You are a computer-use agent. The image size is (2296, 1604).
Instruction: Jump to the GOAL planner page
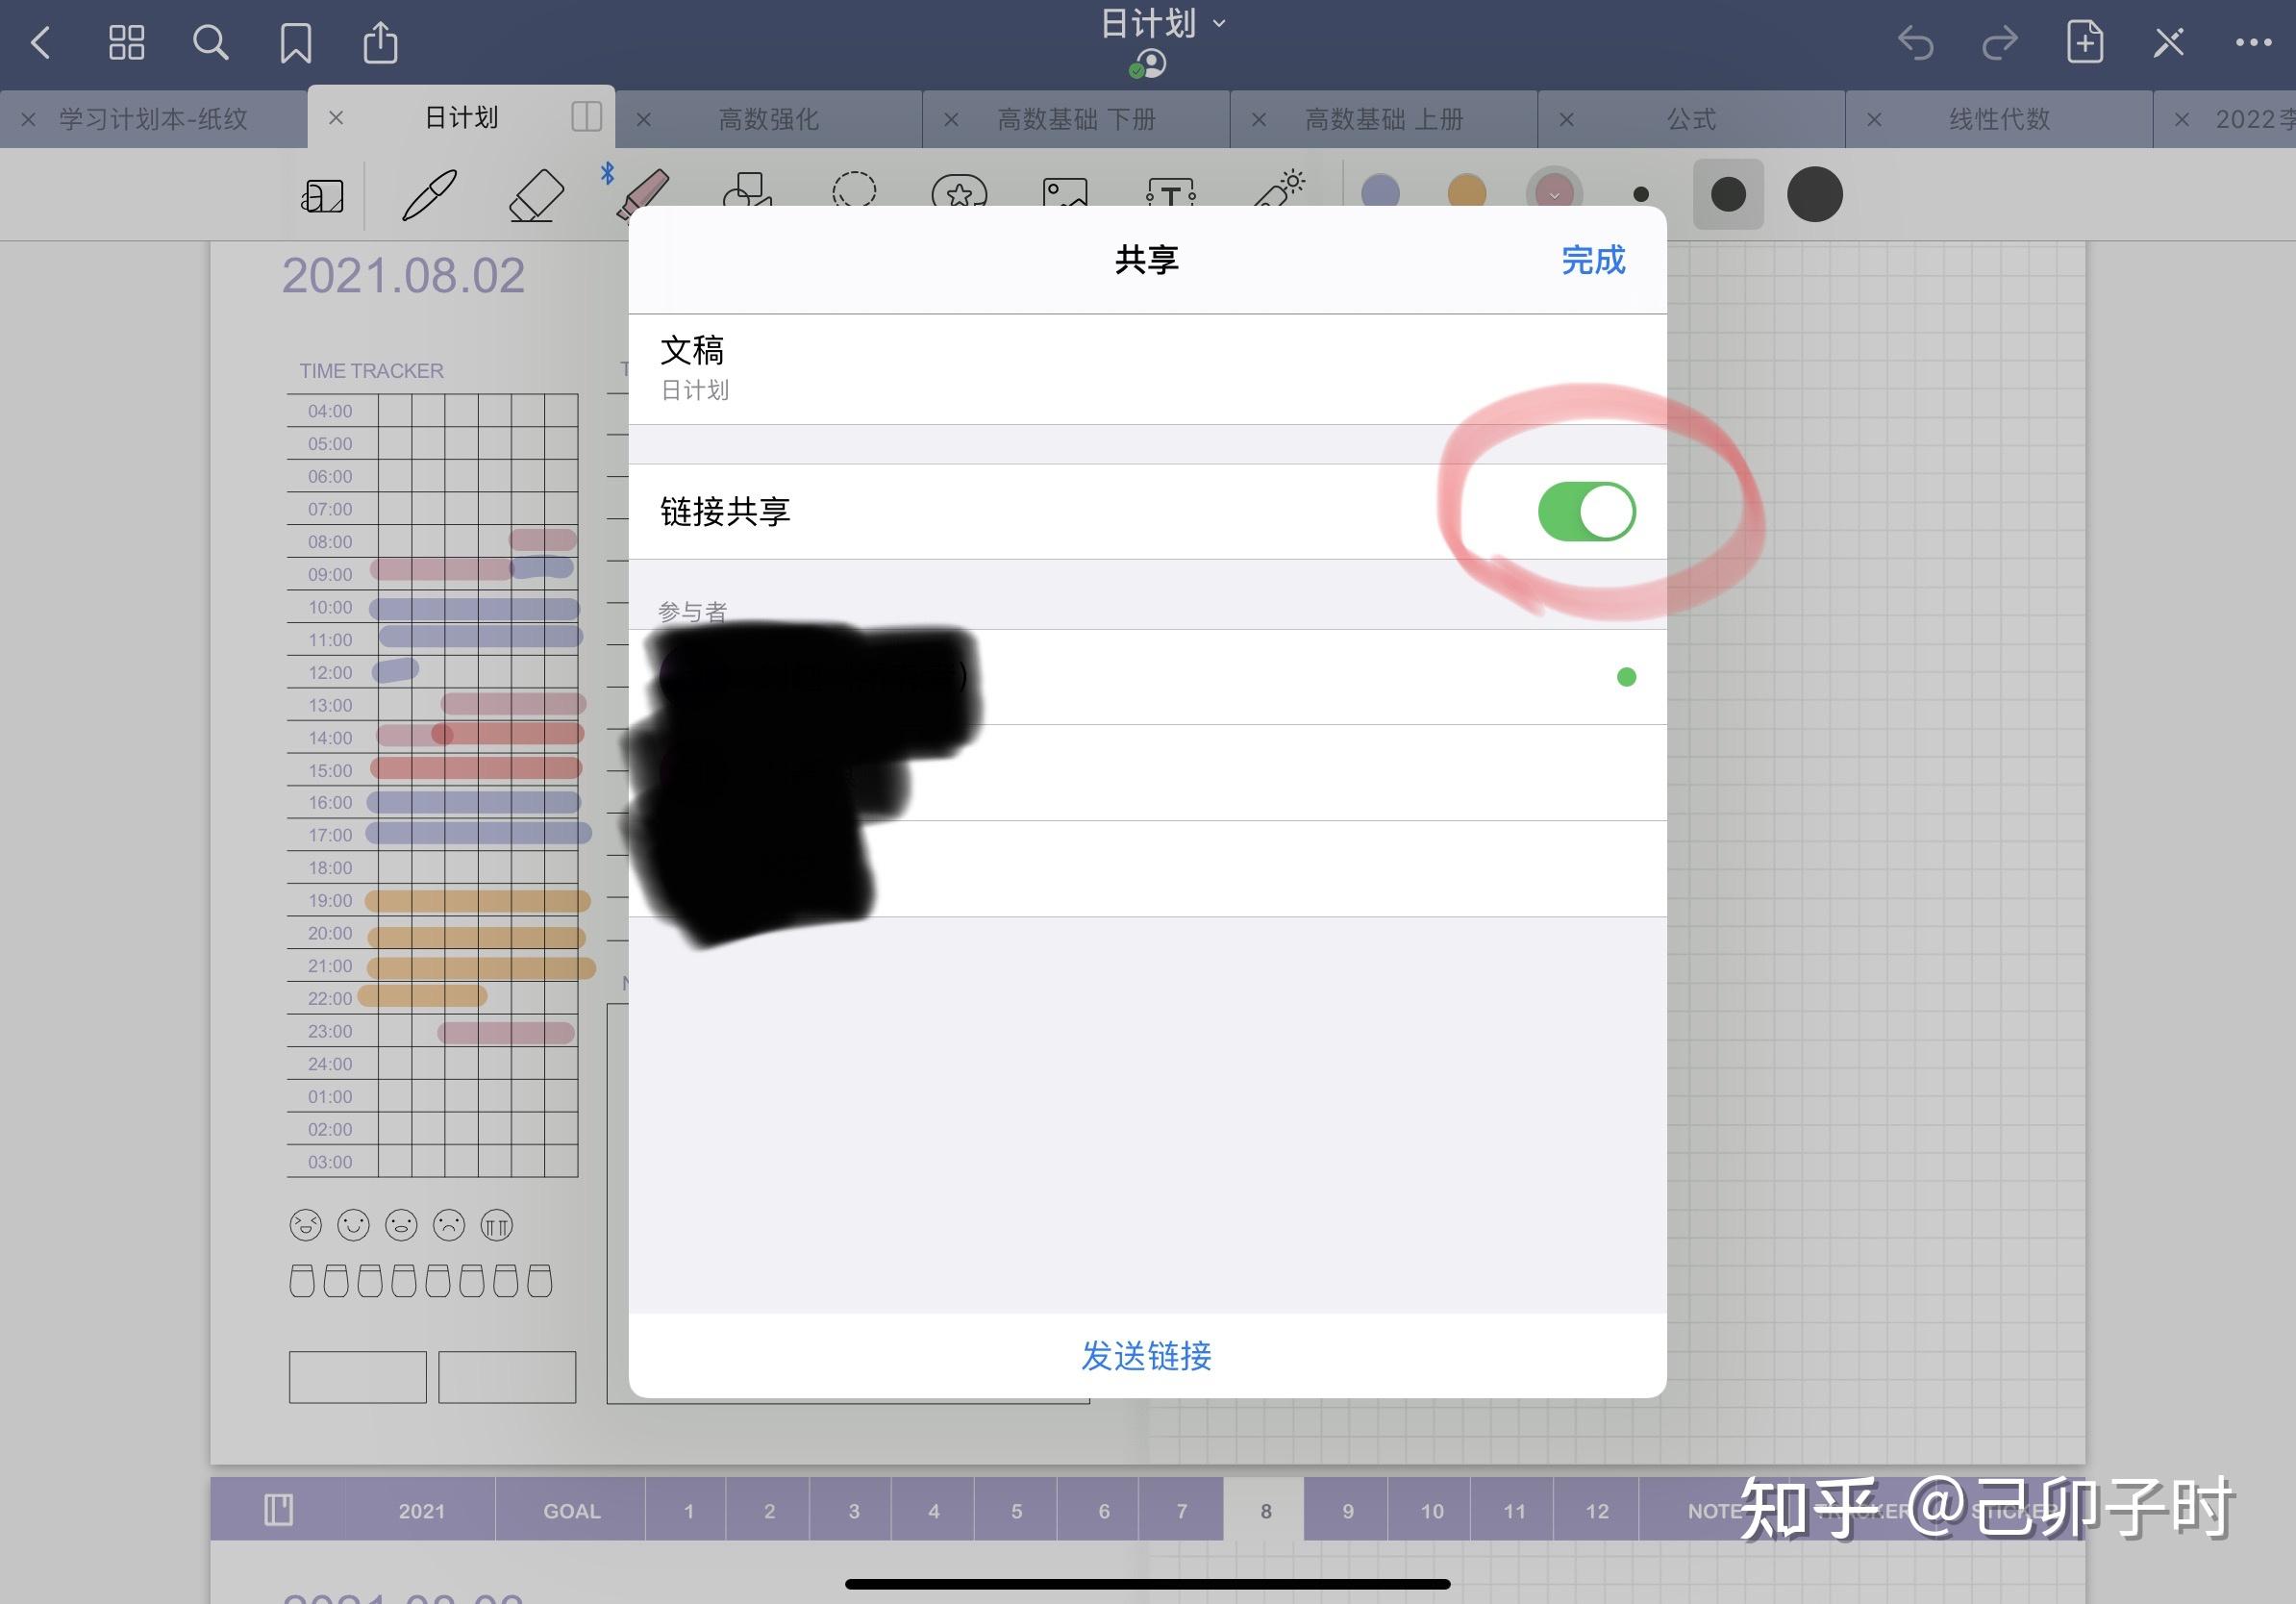(572, 1511)
